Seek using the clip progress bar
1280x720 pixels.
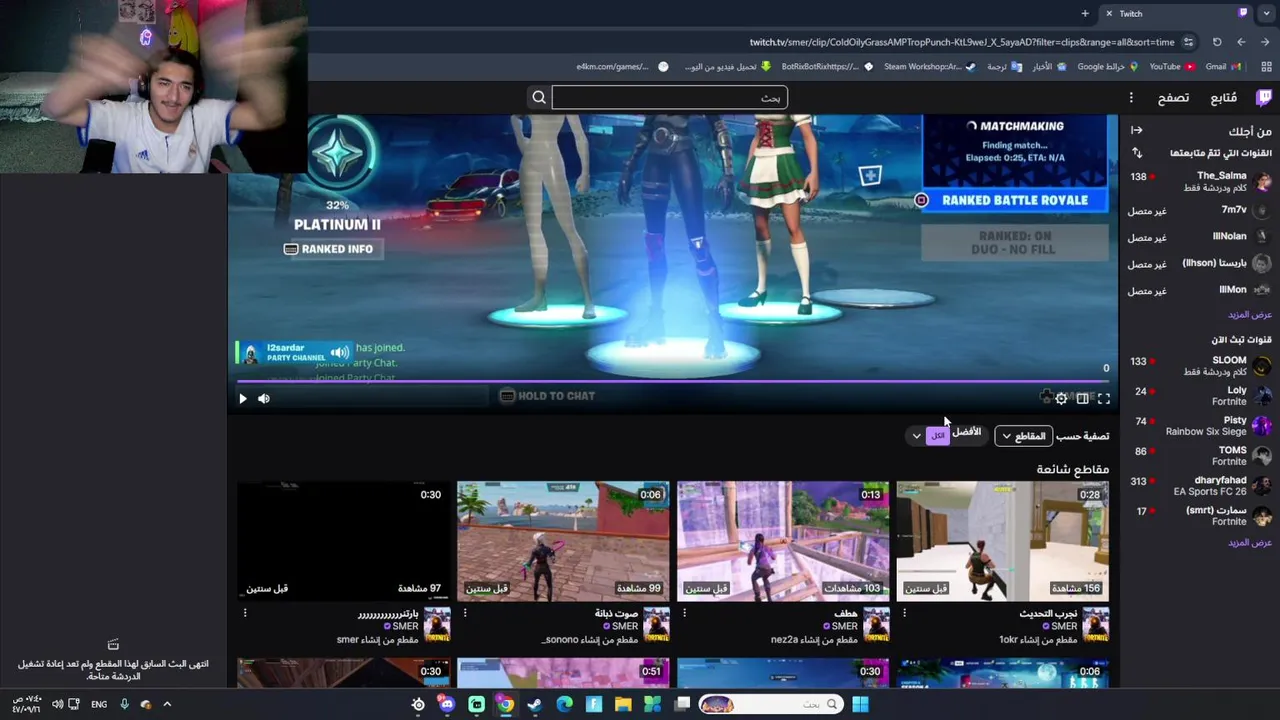[673, 381]
